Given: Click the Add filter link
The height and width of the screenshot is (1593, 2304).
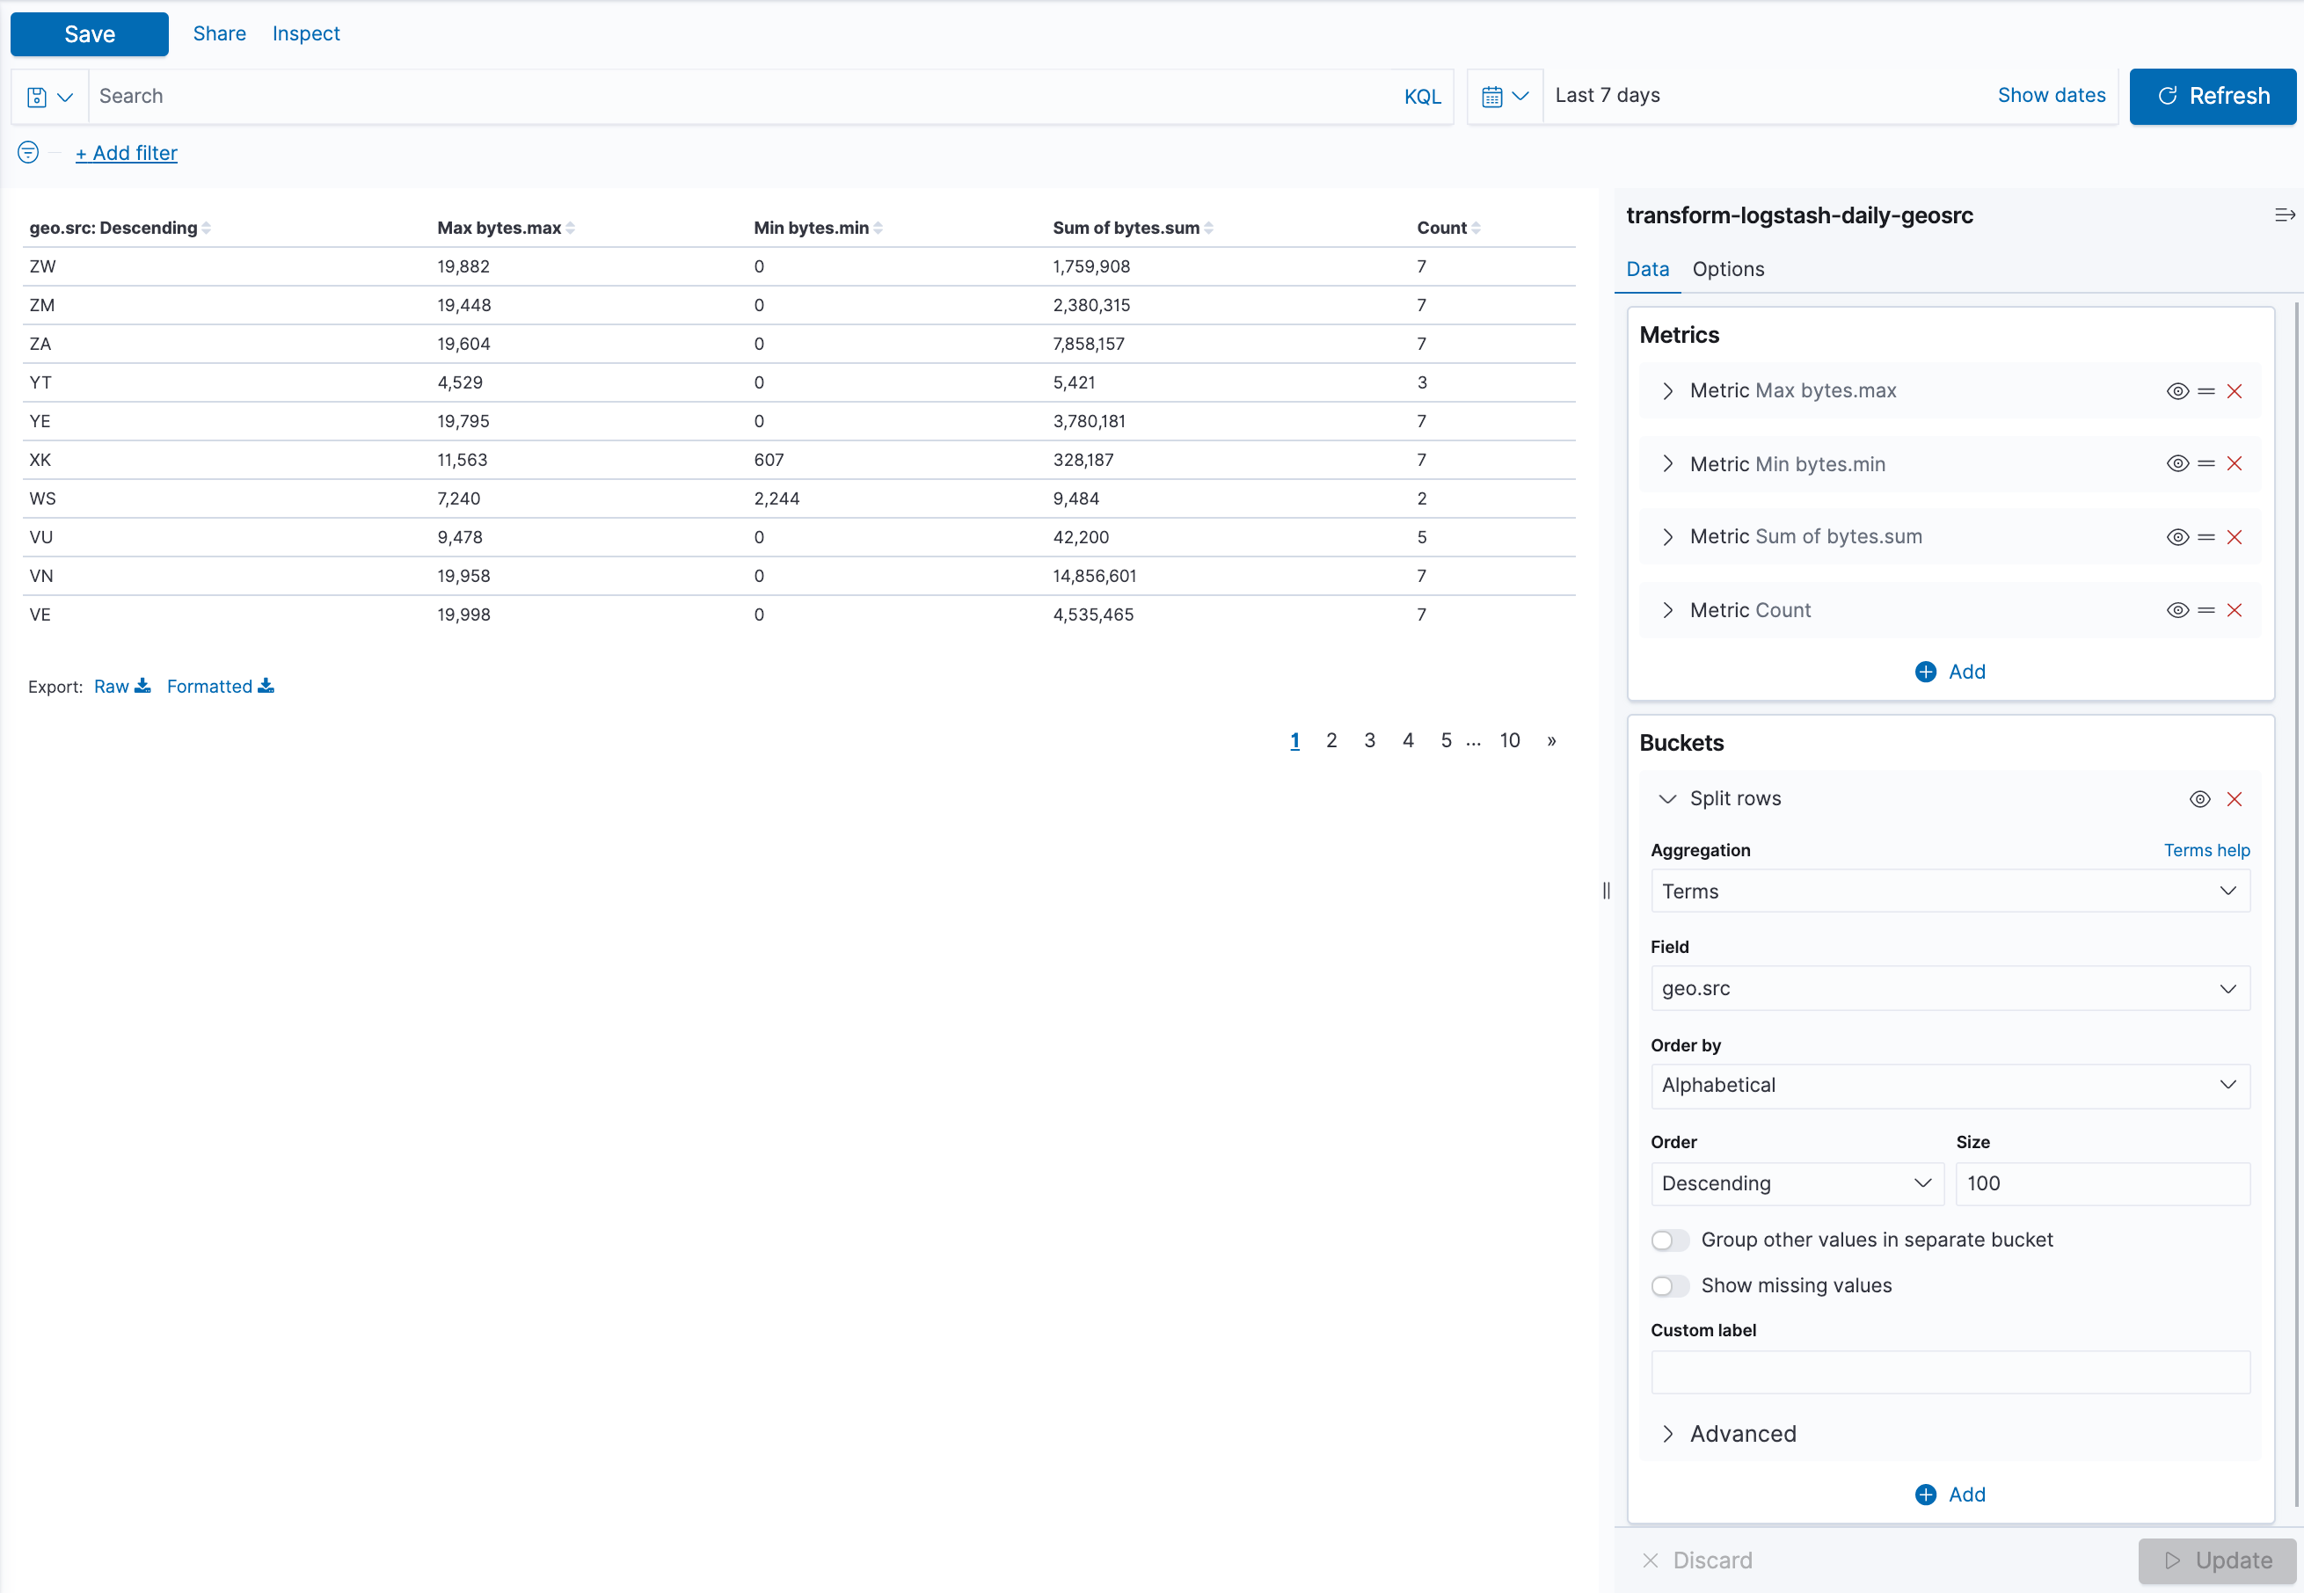Looking at the screenshot, I should [126, 153].
